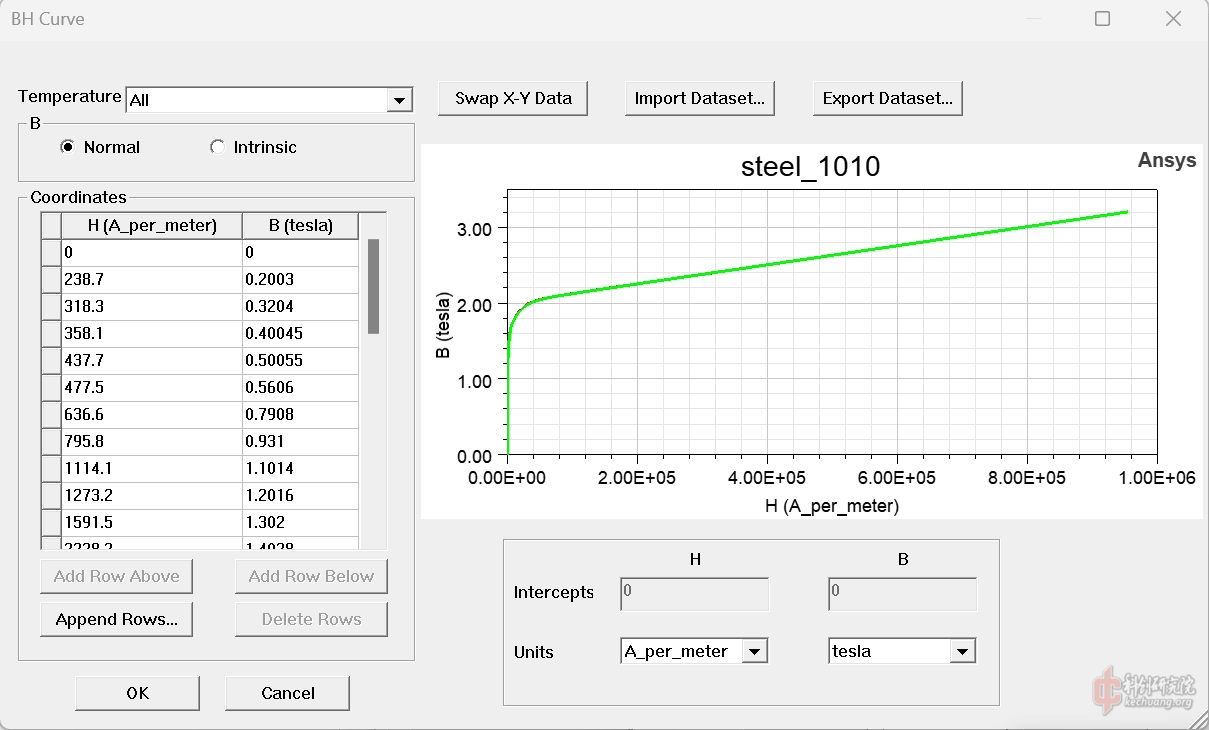This screenshot has width=1209, height=730.
Task: Select the B cell with value 0.7908
Action: pos(301,414)
